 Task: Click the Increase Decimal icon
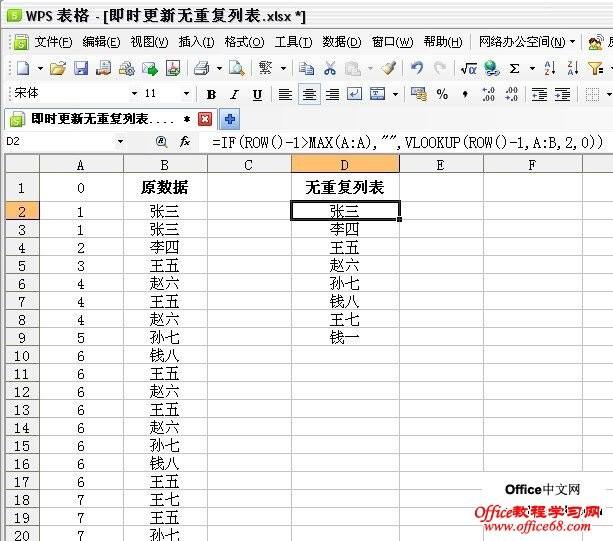click(488, 94)
